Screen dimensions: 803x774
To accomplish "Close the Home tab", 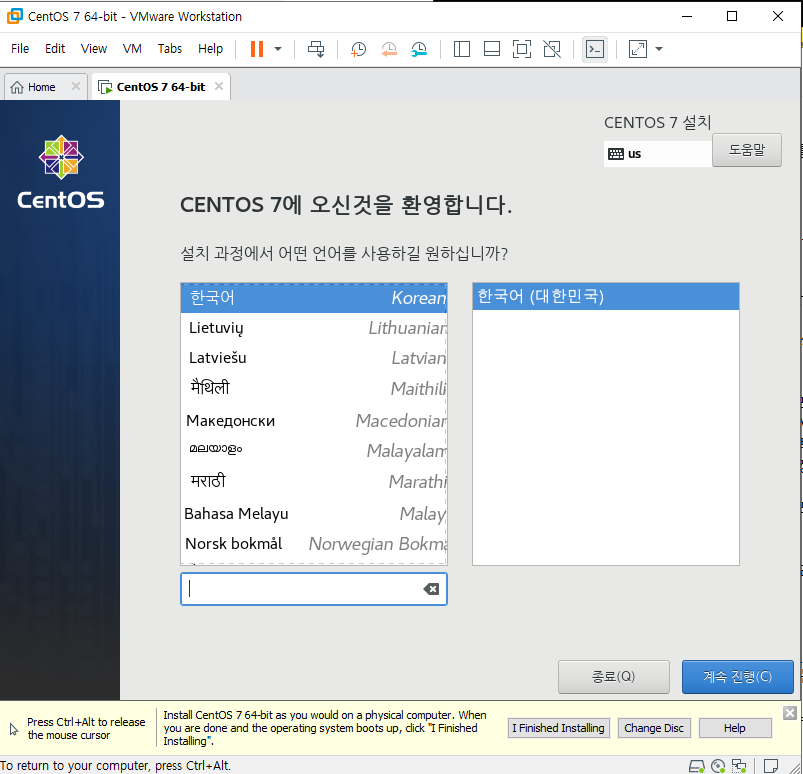I will click(76, 86).
